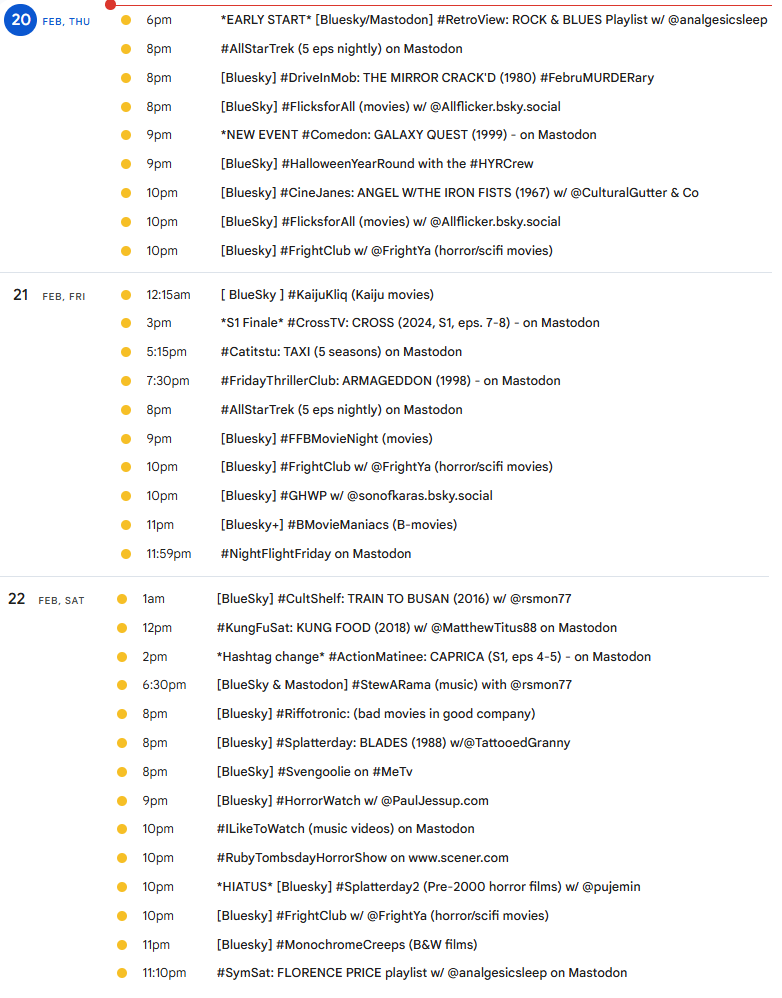Image resolution: width=782 pixels, height=998 pixels.
Task: Open the *HIATUS* #Splatterday2 event
Action: (428, 887)
